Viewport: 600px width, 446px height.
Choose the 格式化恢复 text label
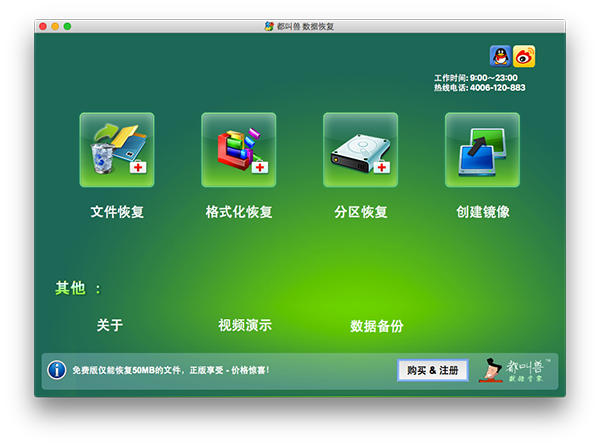tap(238, 212)
